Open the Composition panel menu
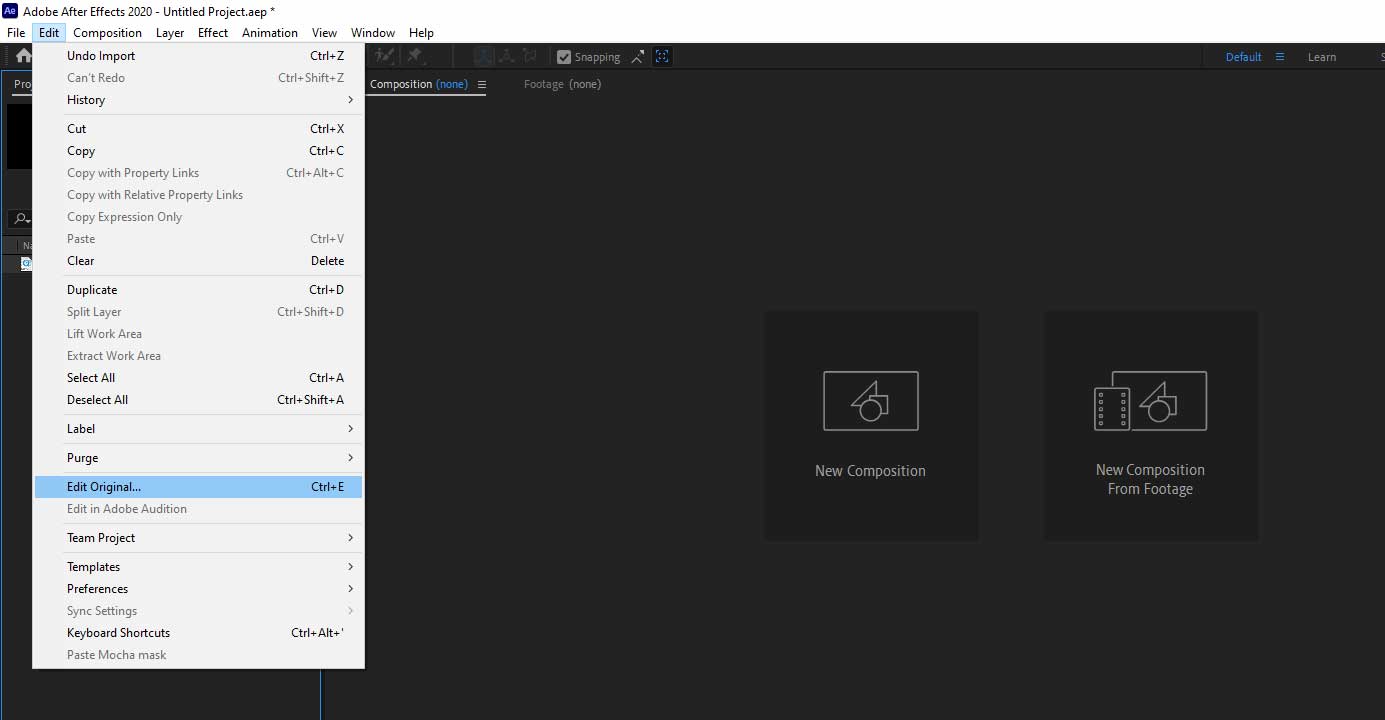Viewport: 1385px width, 720px height. pyautogui.click(x=484, y=85)
